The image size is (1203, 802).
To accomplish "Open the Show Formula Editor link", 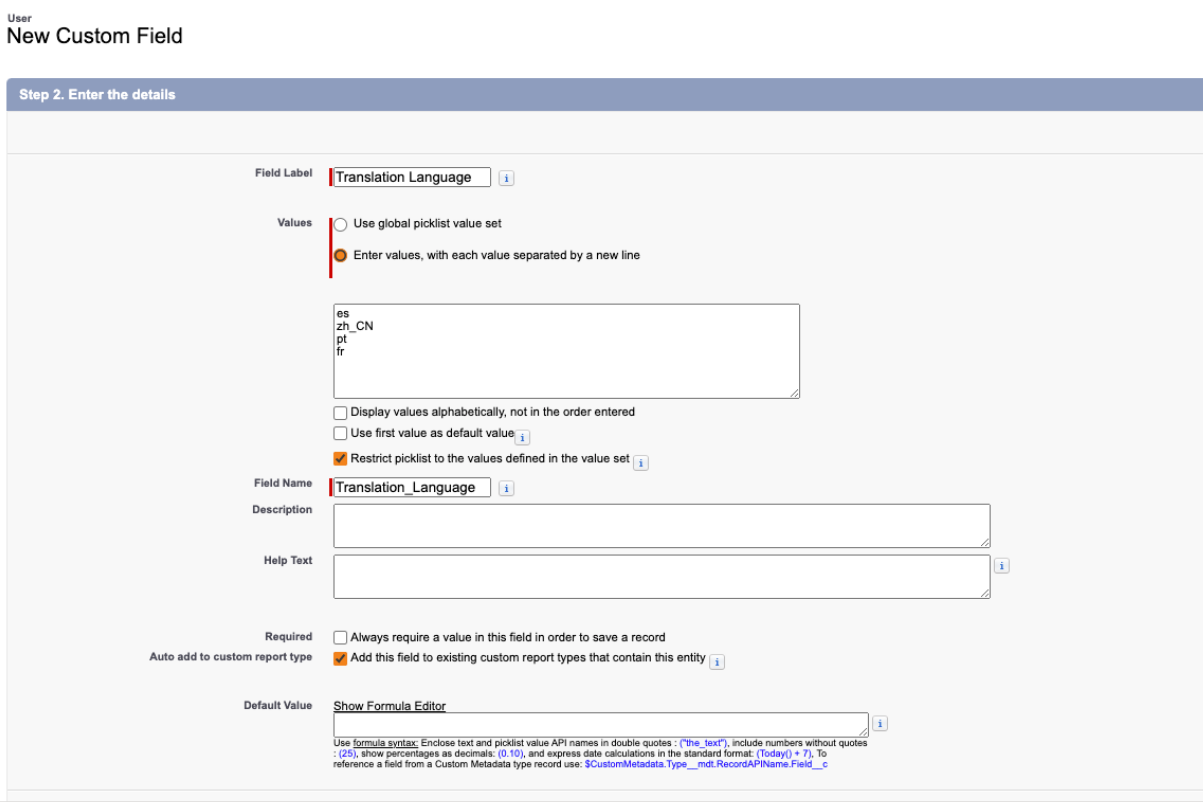I will pos(389,706).
